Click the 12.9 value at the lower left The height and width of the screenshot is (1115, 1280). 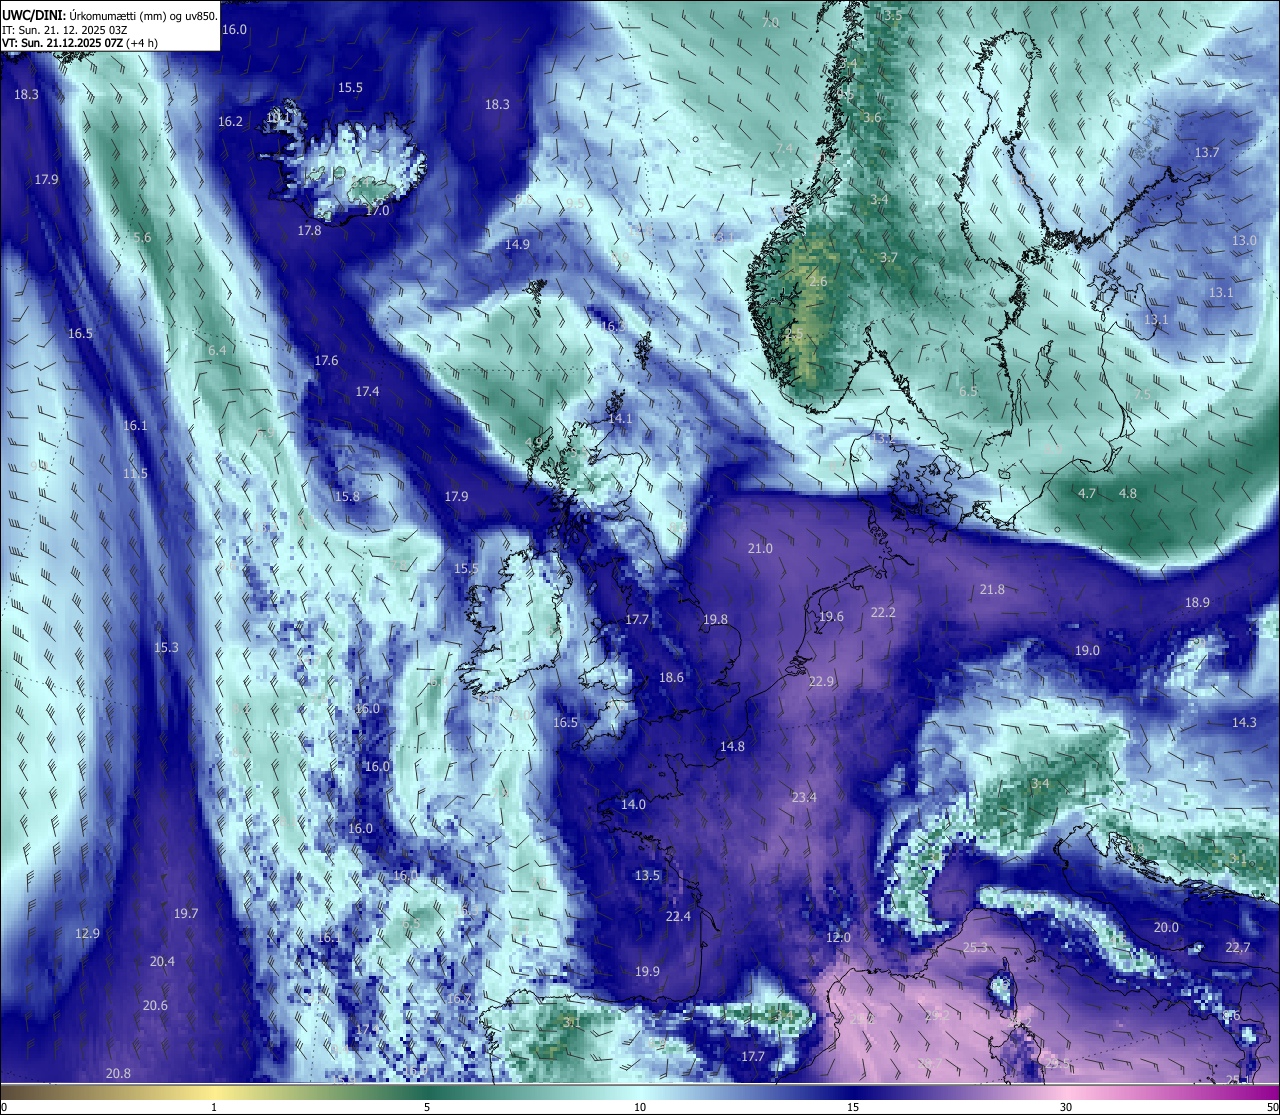(x=87, y=933)
